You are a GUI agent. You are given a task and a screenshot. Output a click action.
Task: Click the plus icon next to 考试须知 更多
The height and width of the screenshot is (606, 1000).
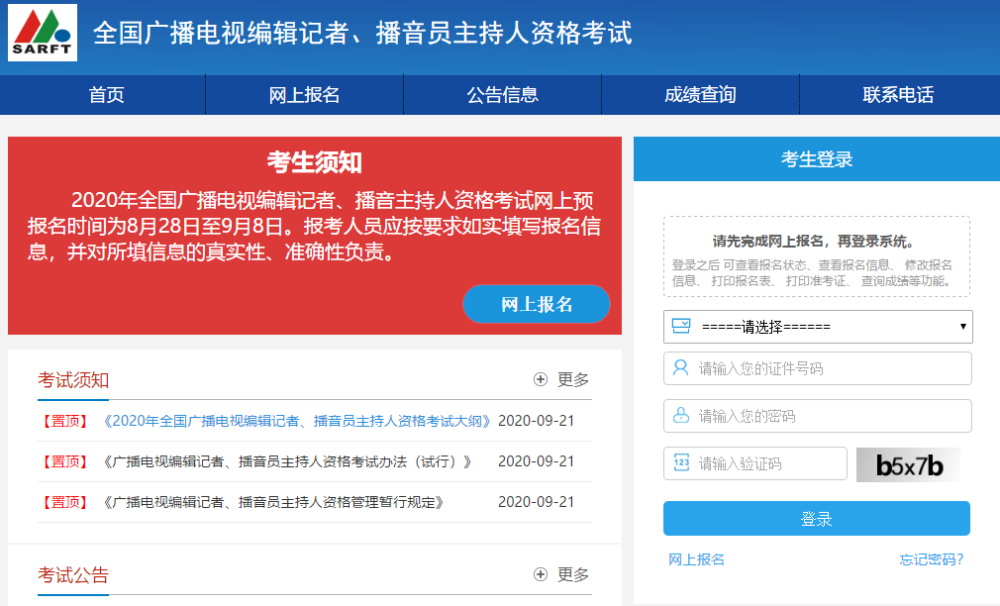tap(538, 379)
